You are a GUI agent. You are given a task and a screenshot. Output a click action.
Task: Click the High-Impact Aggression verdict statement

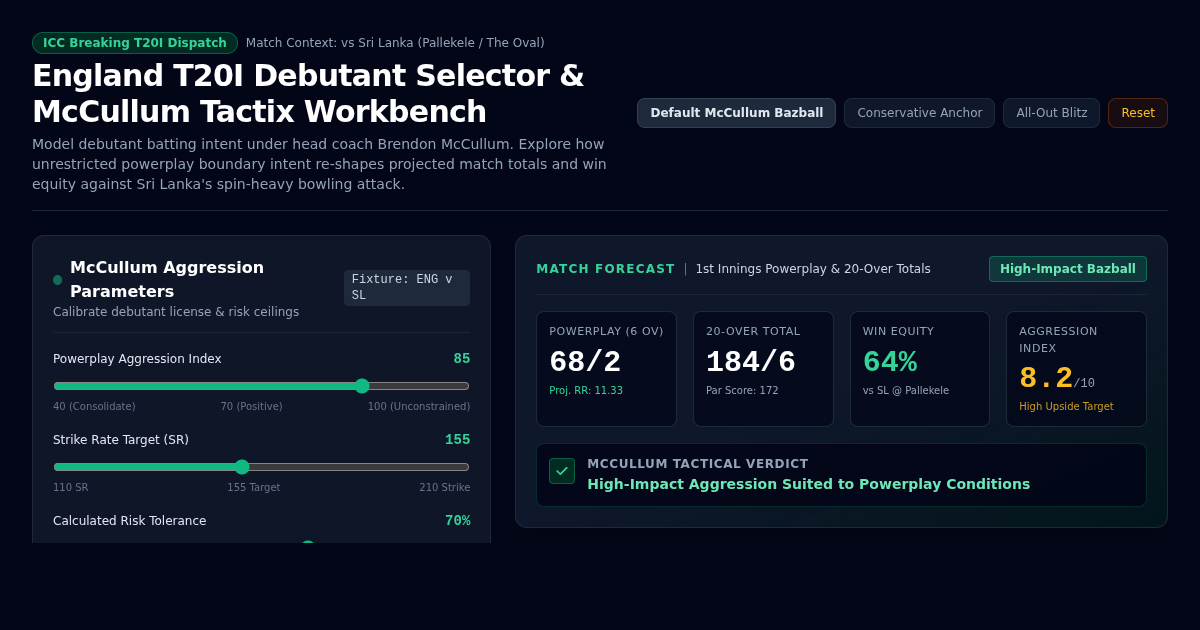(808, 484)
